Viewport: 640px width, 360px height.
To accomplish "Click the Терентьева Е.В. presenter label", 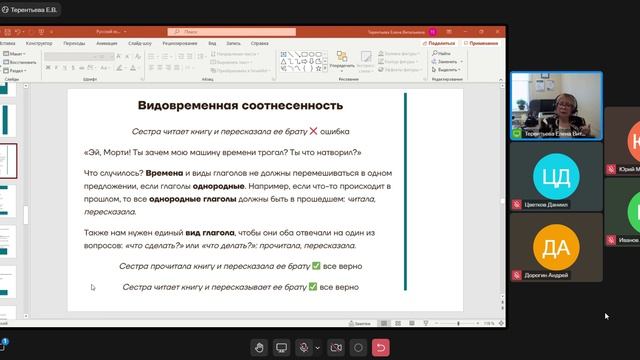I will [30, 9].
